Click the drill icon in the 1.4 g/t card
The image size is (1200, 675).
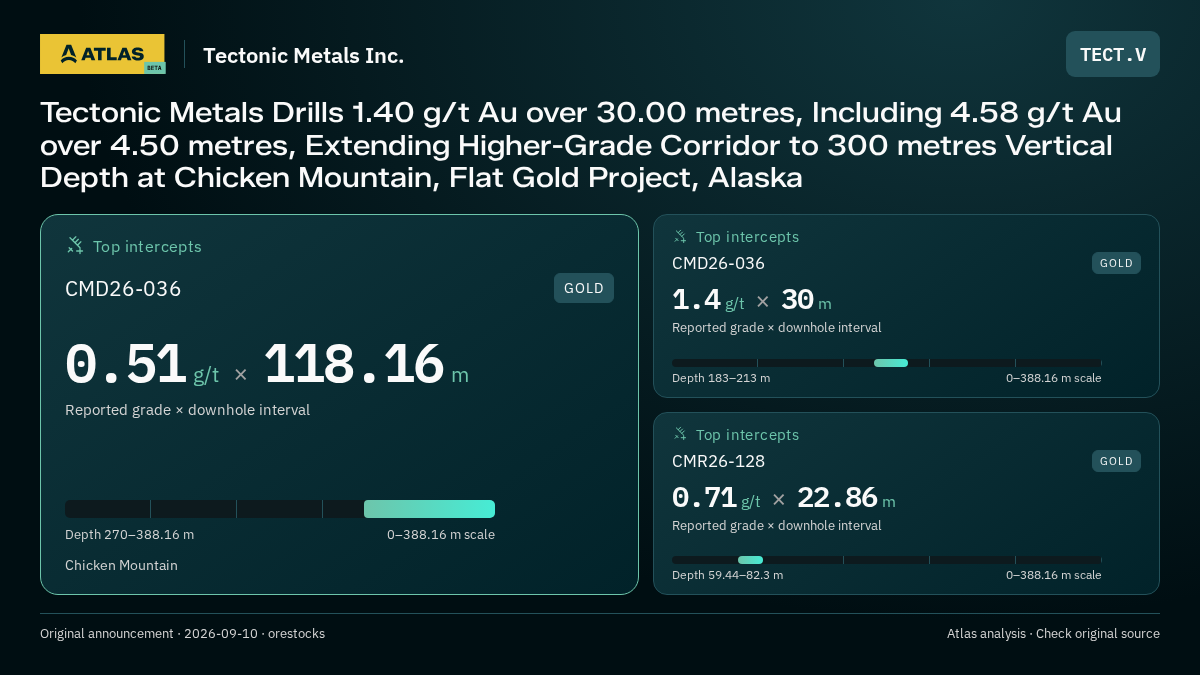coord(680,237)
